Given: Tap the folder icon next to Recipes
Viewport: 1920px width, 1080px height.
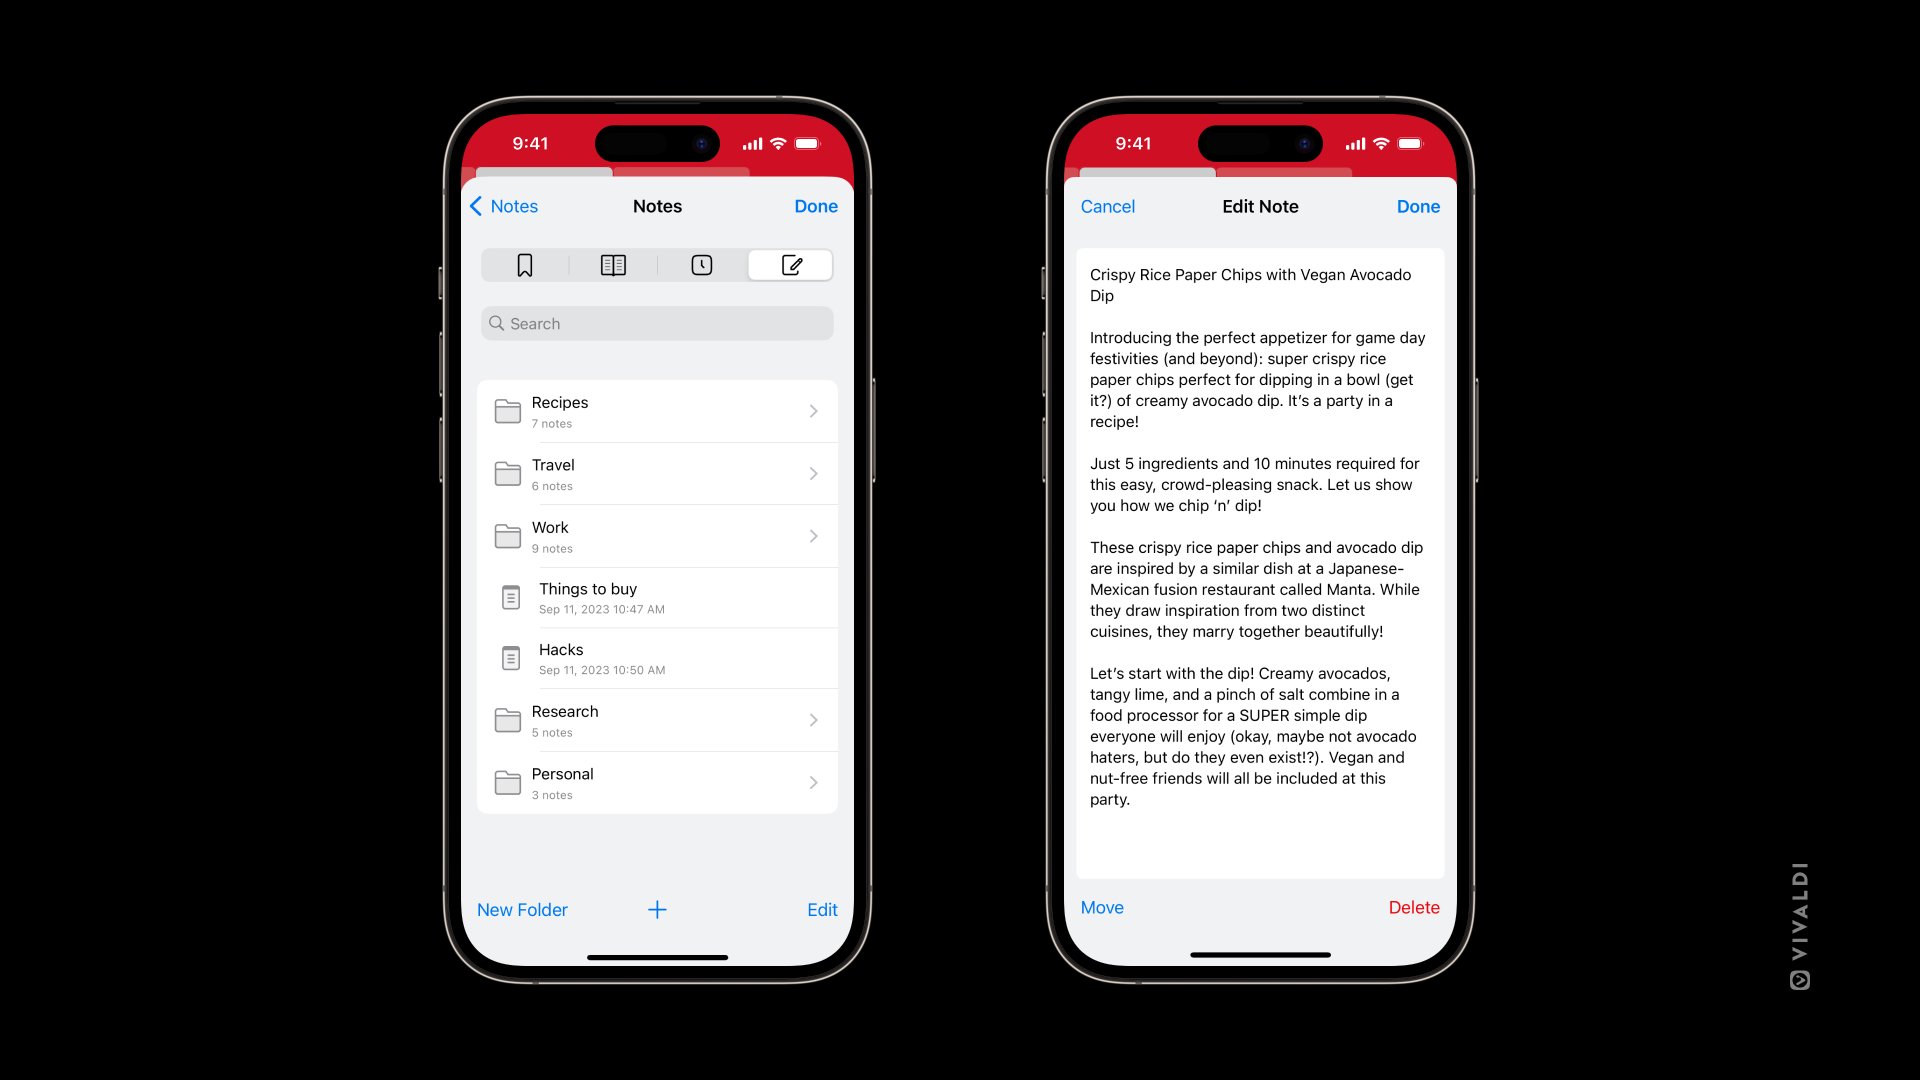Looking at the screenshot, I should pyautogui.click(x=508, y=410).
